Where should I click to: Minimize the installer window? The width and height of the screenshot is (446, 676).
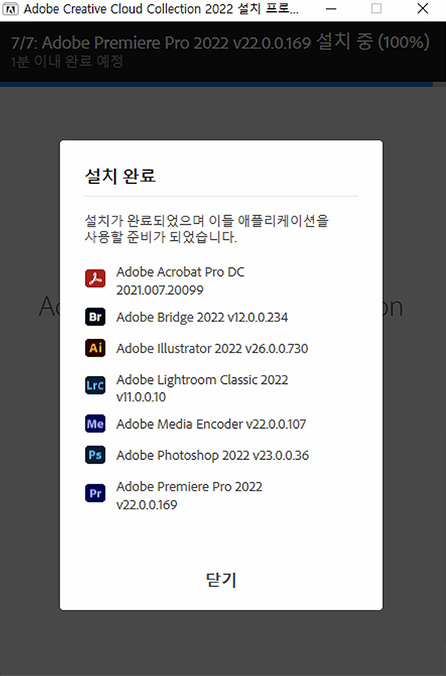tap(331, 8)
